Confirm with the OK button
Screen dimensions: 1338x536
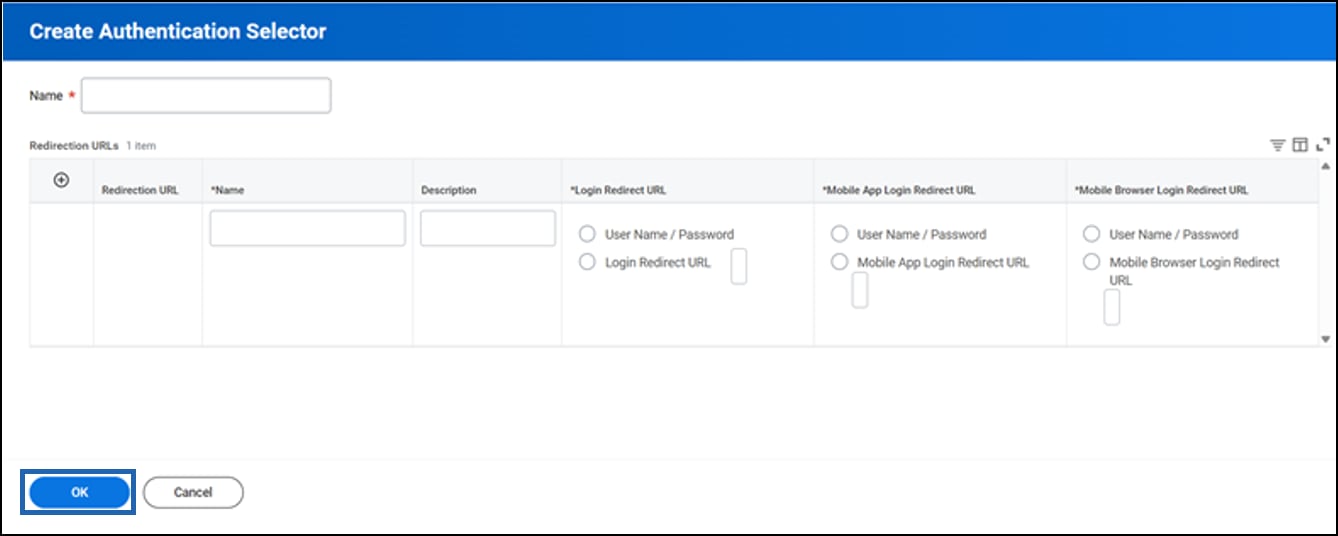tap(79, 492)
